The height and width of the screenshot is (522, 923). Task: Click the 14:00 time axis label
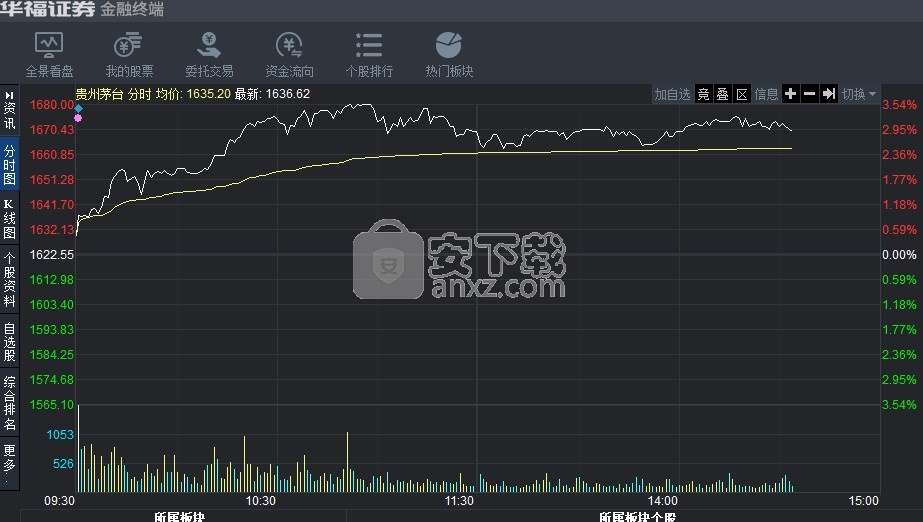pos(663,501)
